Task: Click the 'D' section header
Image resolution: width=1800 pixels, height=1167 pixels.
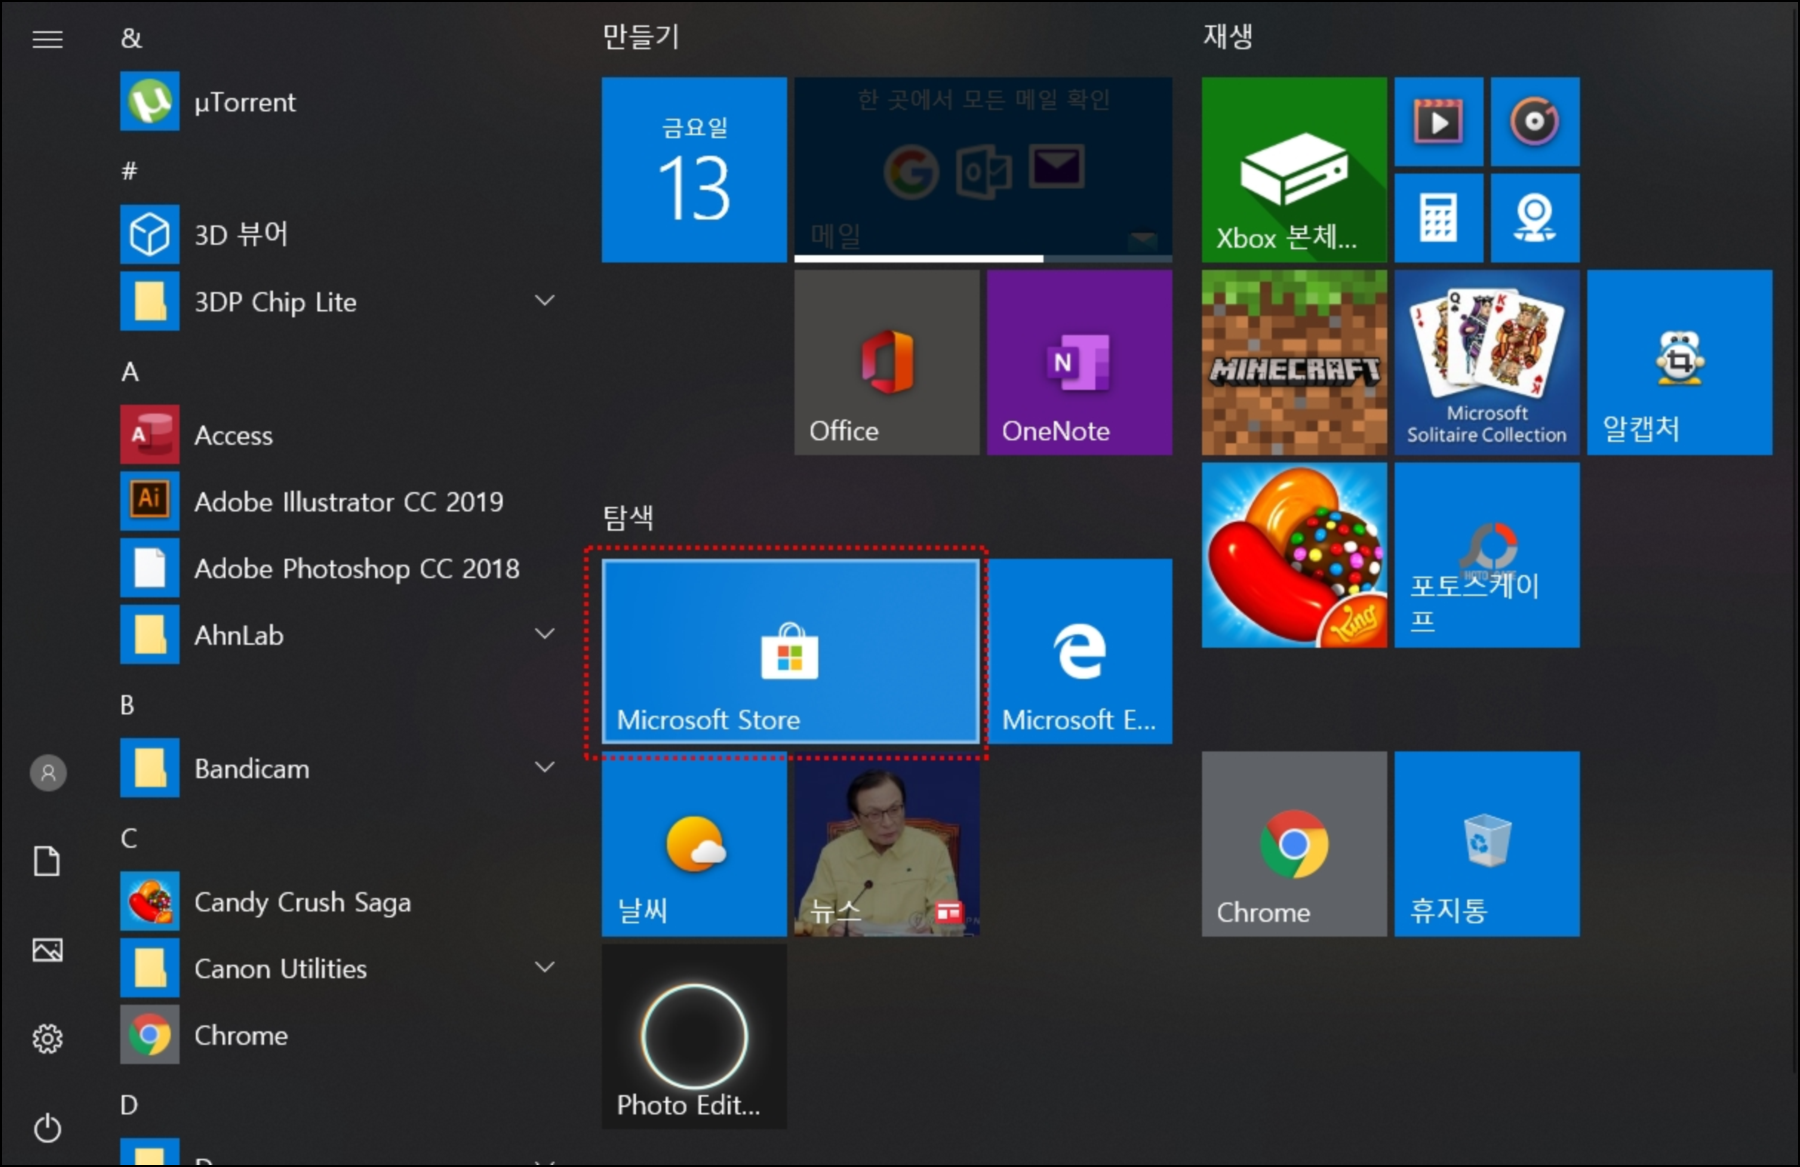Action: pos(129,1105)
